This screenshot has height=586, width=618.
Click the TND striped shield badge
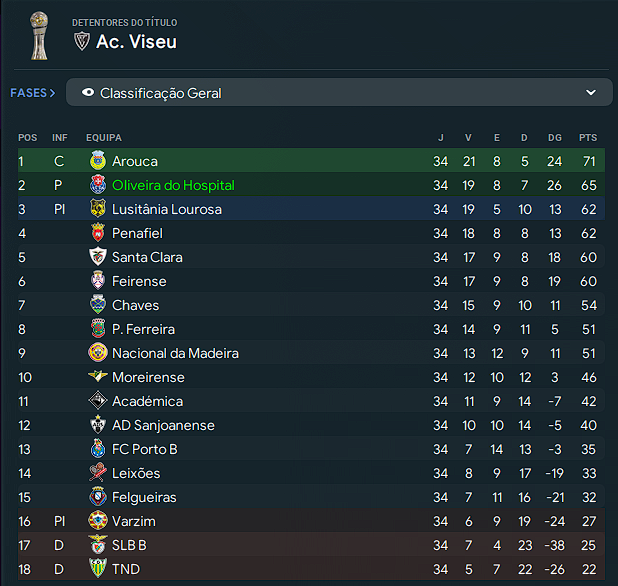(x=97, y=568)
